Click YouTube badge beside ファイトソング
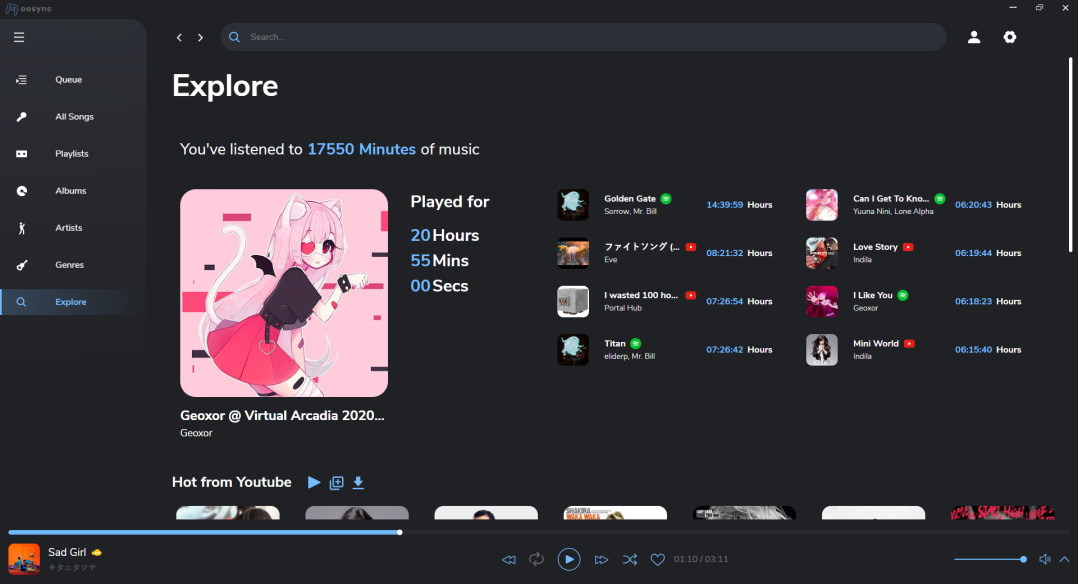 tap(691, 247)
